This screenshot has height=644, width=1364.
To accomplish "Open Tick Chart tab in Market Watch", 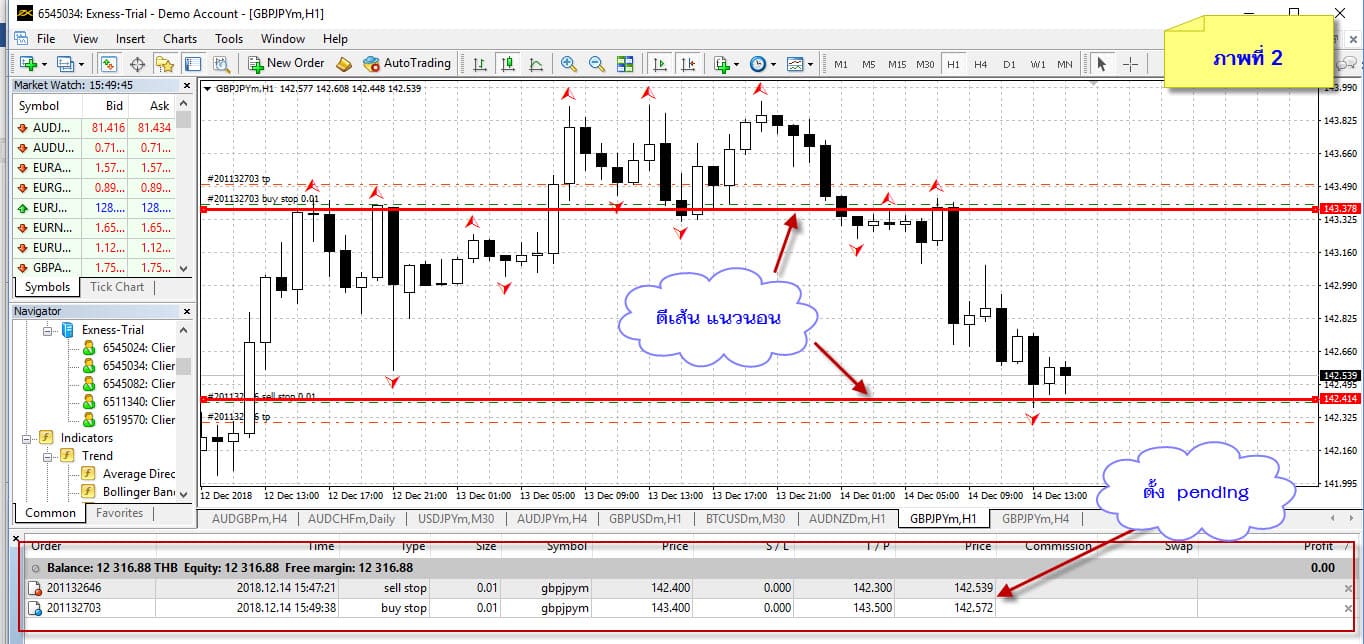I will tap(117, 287).
